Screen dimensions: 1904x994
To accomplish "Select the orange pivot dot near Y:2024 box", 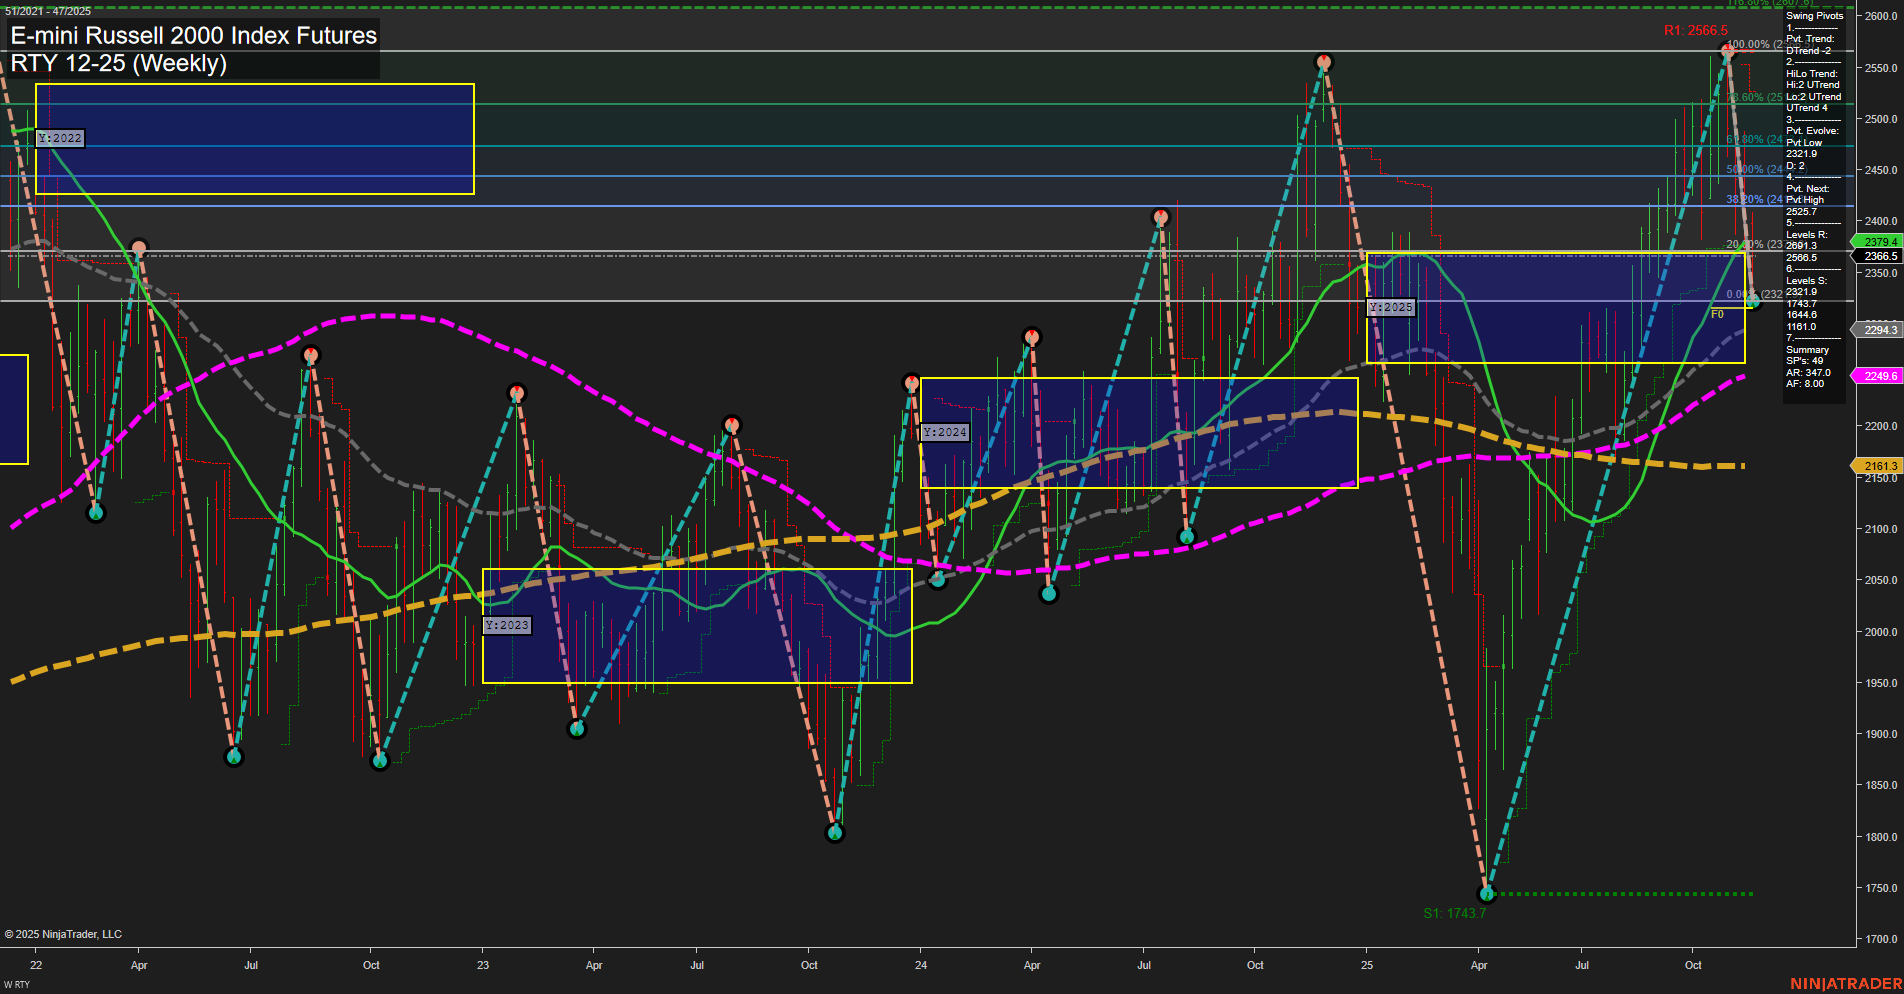I will (x=911, y=380).
